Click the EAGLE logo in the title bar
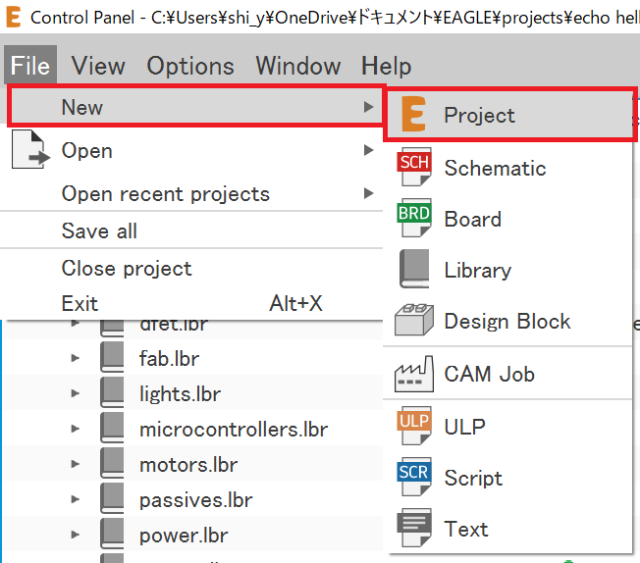640x563 pixels. point(13,17)
